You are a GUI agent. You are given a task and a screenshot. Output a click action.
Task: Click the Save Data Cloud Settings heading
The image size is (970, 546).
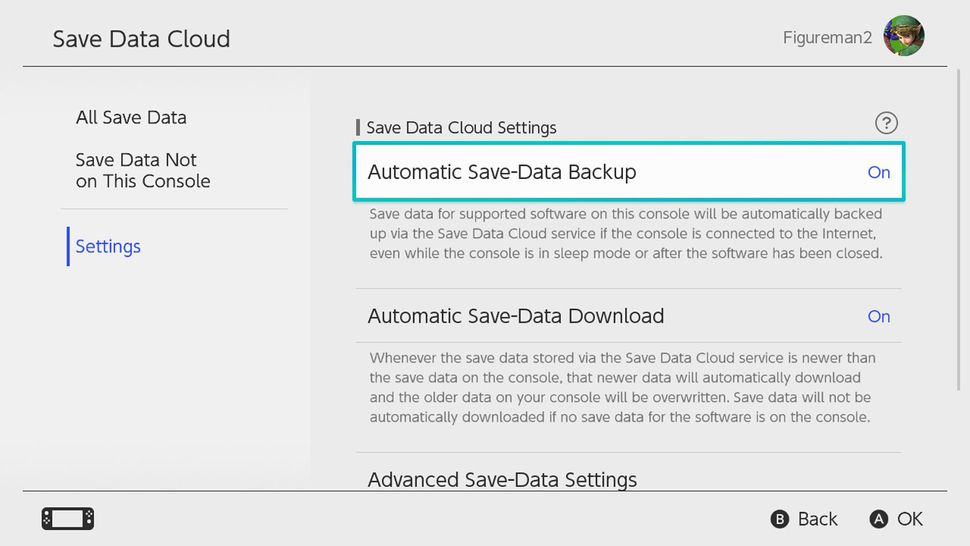(461, 128)
